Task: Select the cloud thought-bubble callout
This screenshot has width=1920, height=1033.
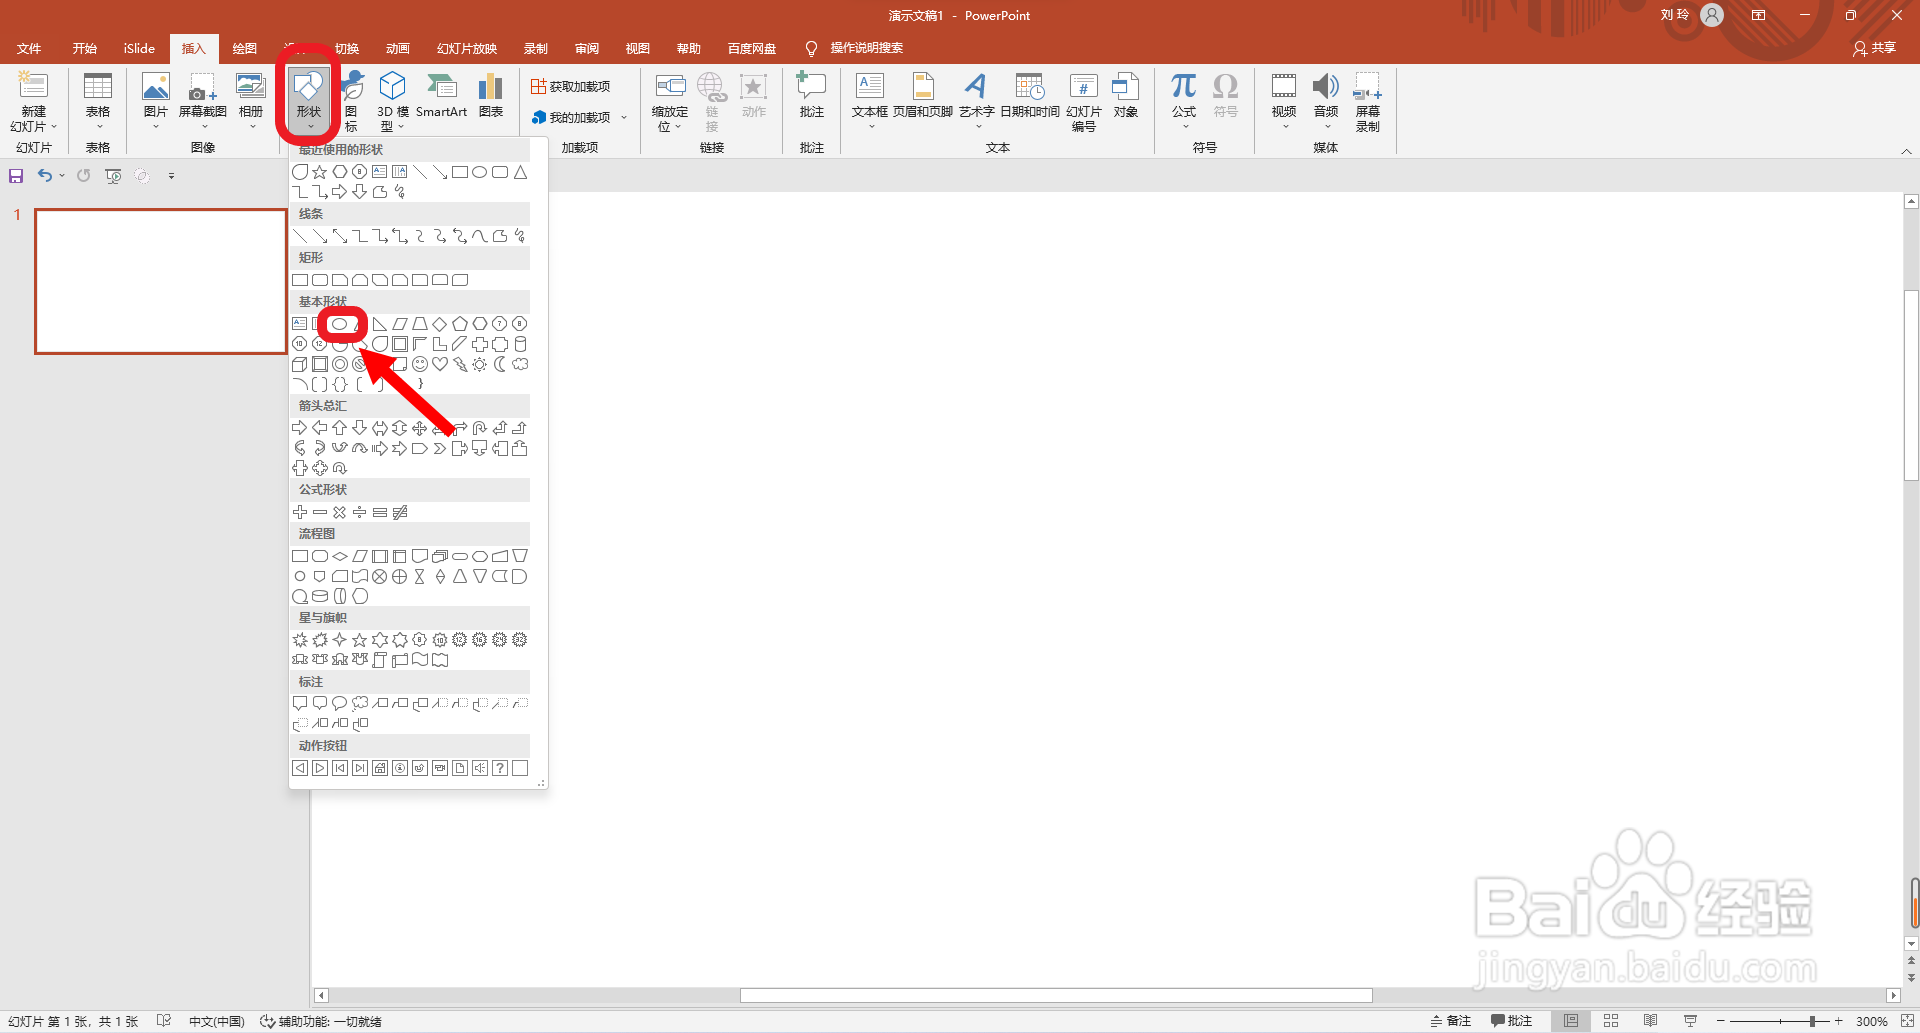Action: 360,704
